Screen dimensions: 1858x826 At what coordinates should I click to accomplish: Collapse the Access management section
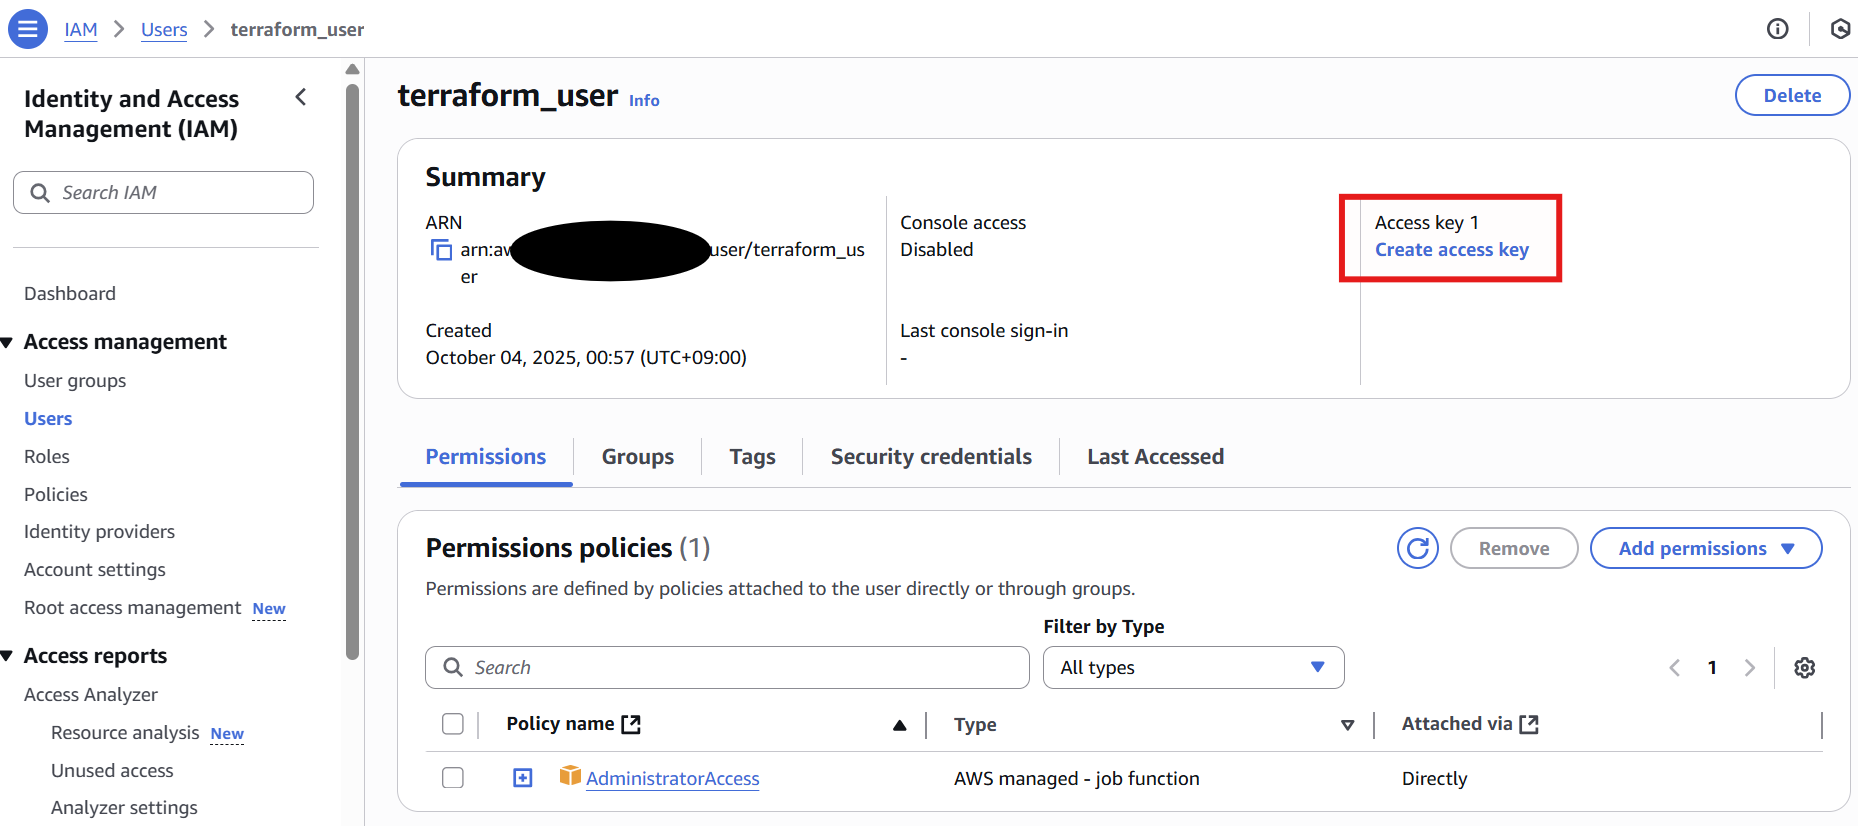click(7, 343)
